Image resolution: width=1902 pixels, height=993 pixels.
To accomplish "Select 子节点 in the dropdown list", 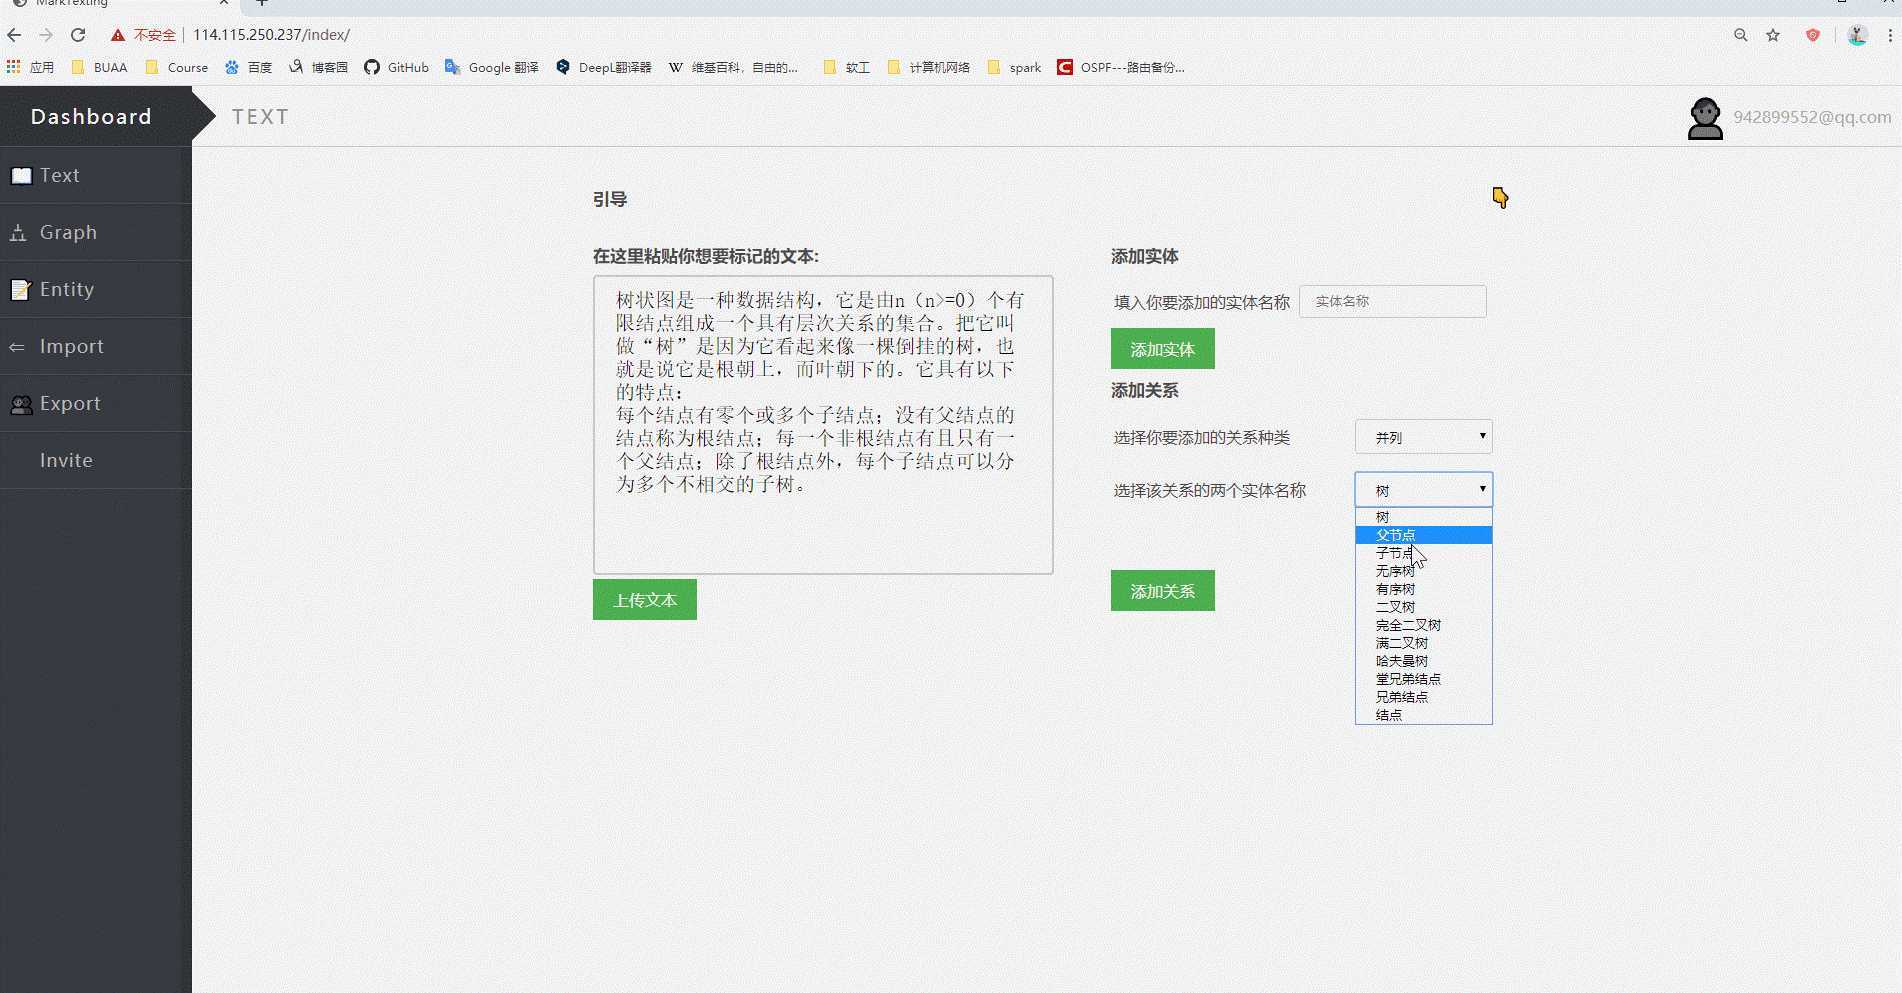I will coord(1424,553).
